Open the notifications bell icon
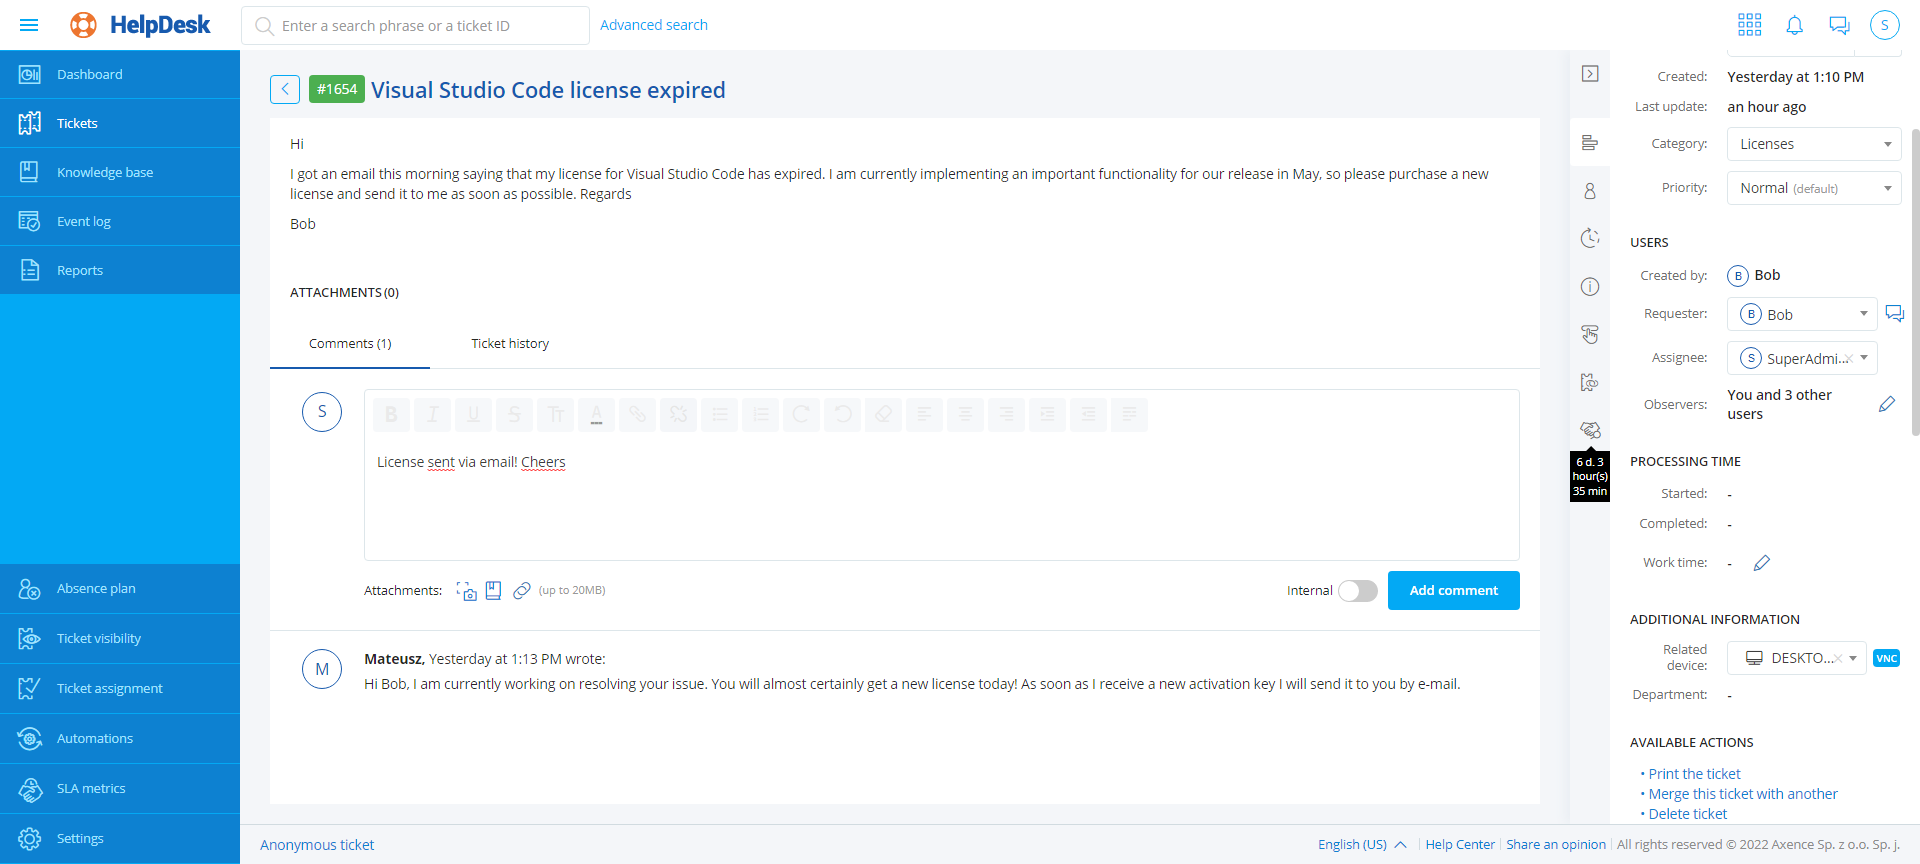The image size is (1920, 864). [x=1794, y=25]
